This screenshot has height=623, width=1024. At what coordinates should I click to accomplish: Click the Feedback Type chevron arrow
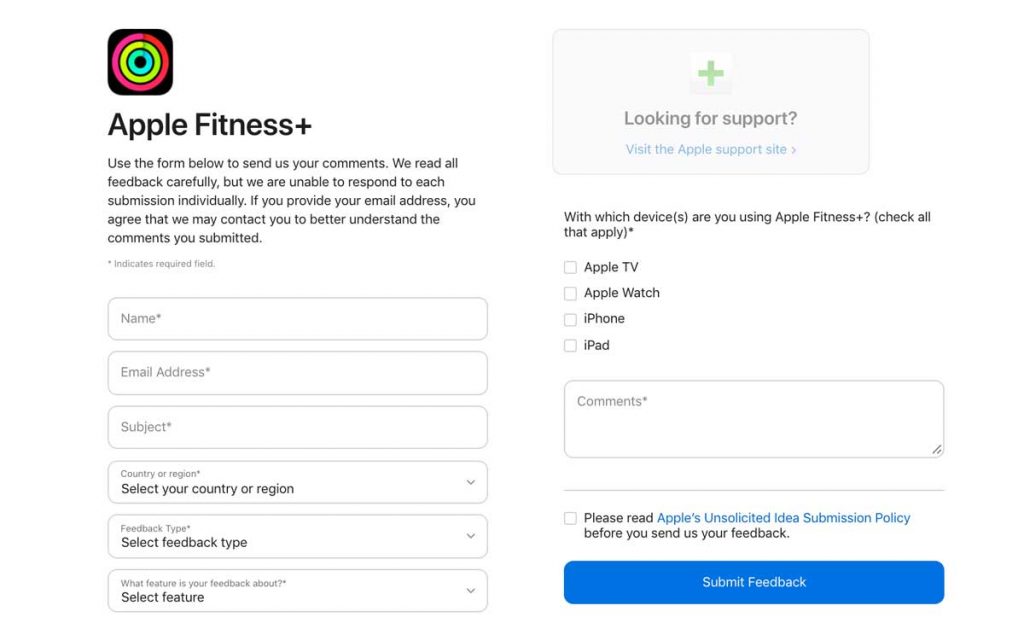pos(471,536)
